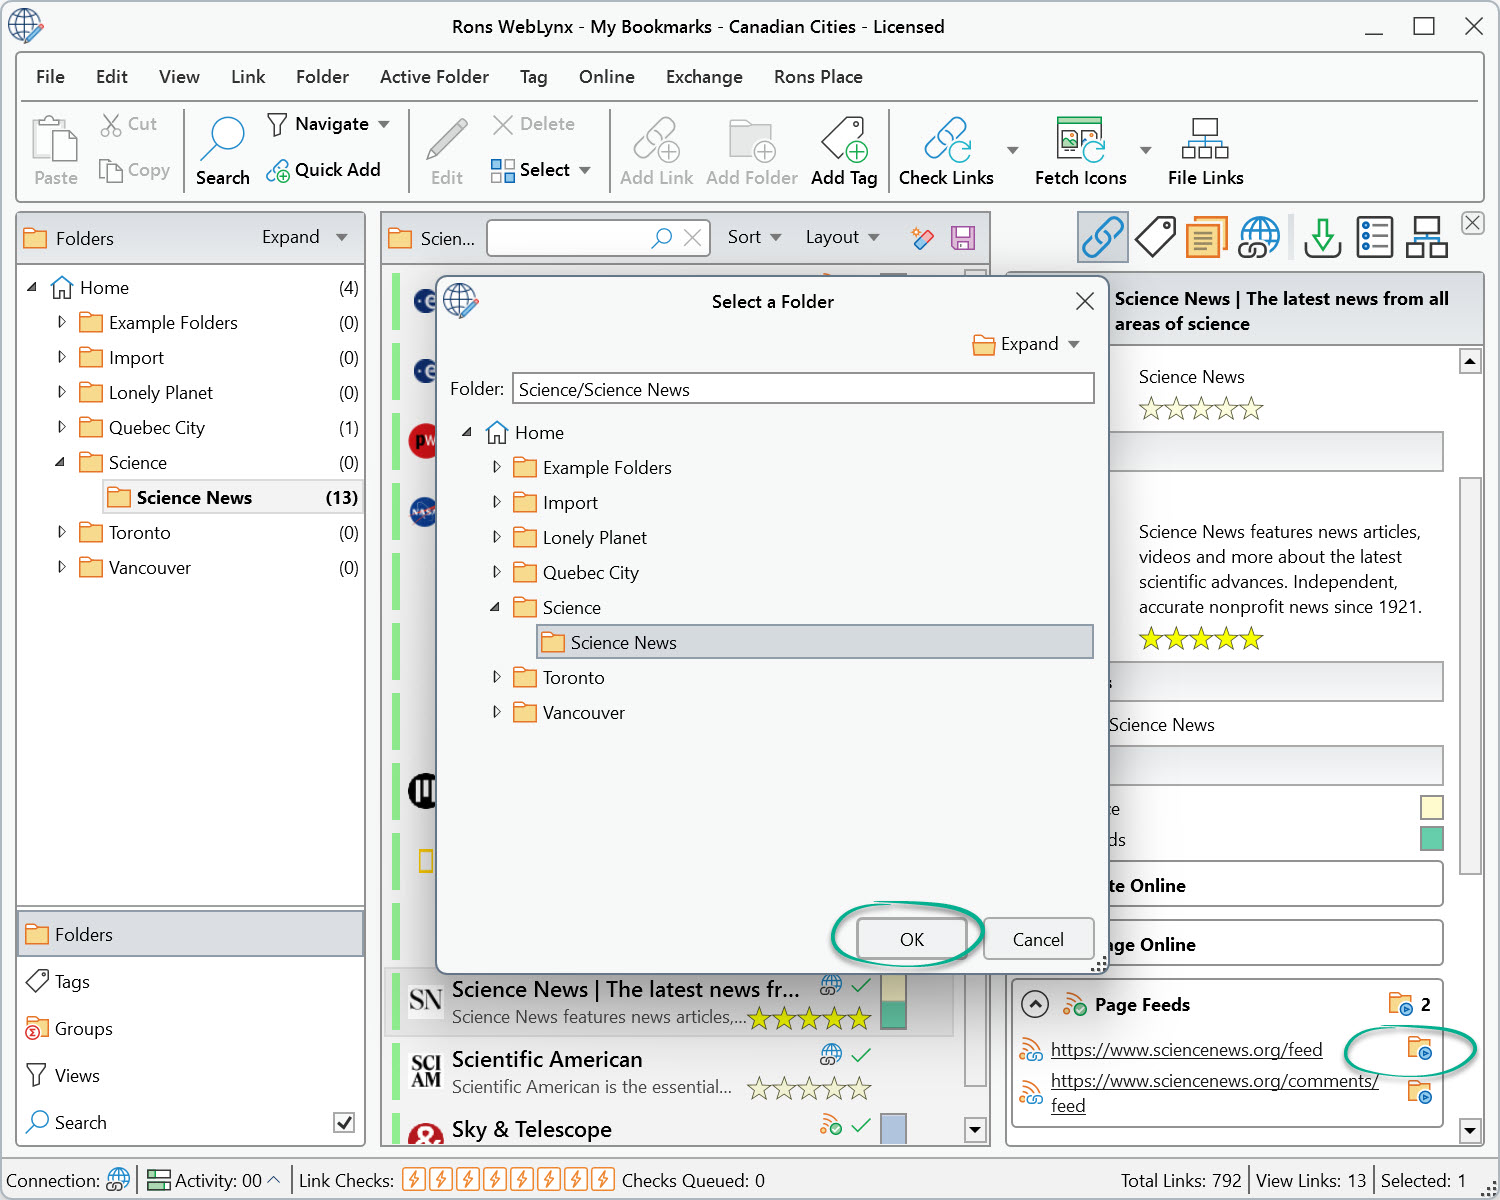Click the green download arrow icon
The height and width of the screenshot is (1200, 1500).
(1323, 237)
